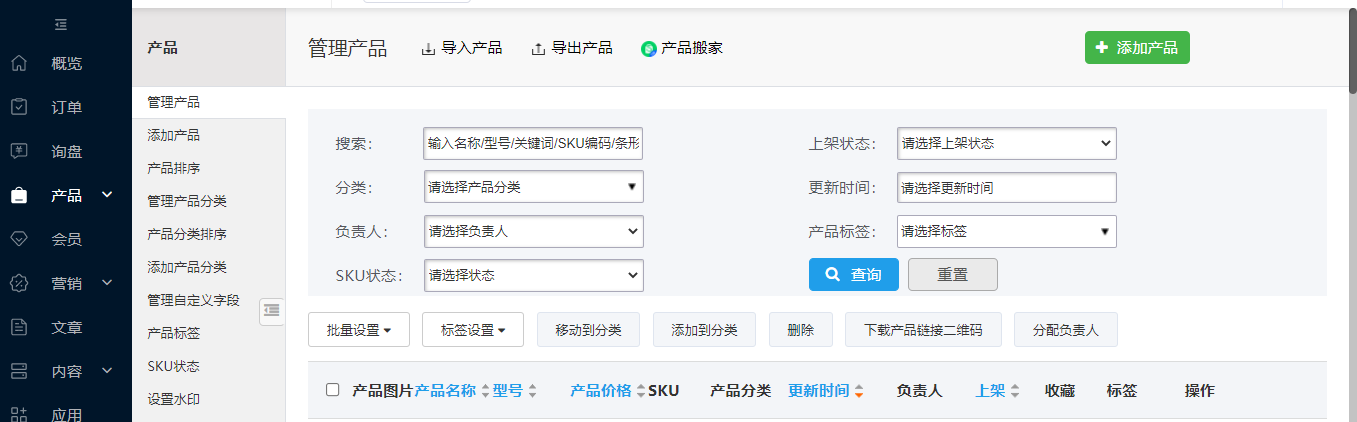Click the green 添加产品 button

point(1136,47)
